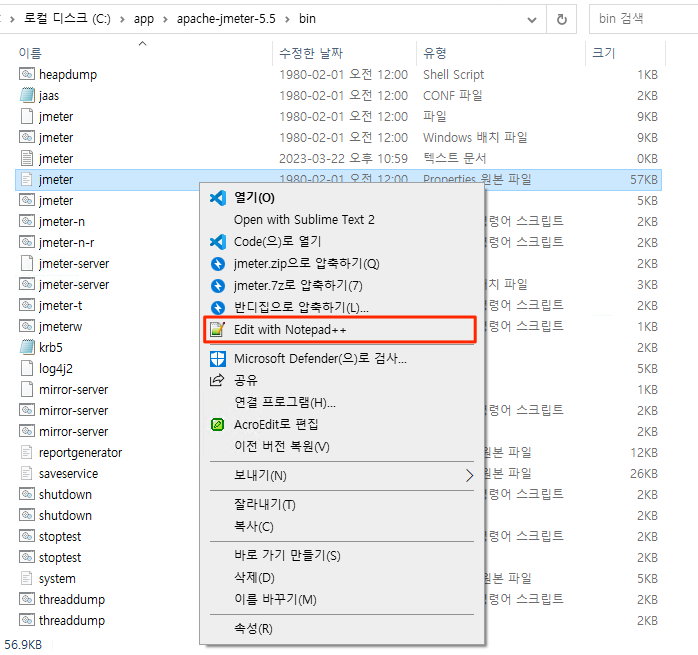Click the refresh icon beside the address bar

562,19
